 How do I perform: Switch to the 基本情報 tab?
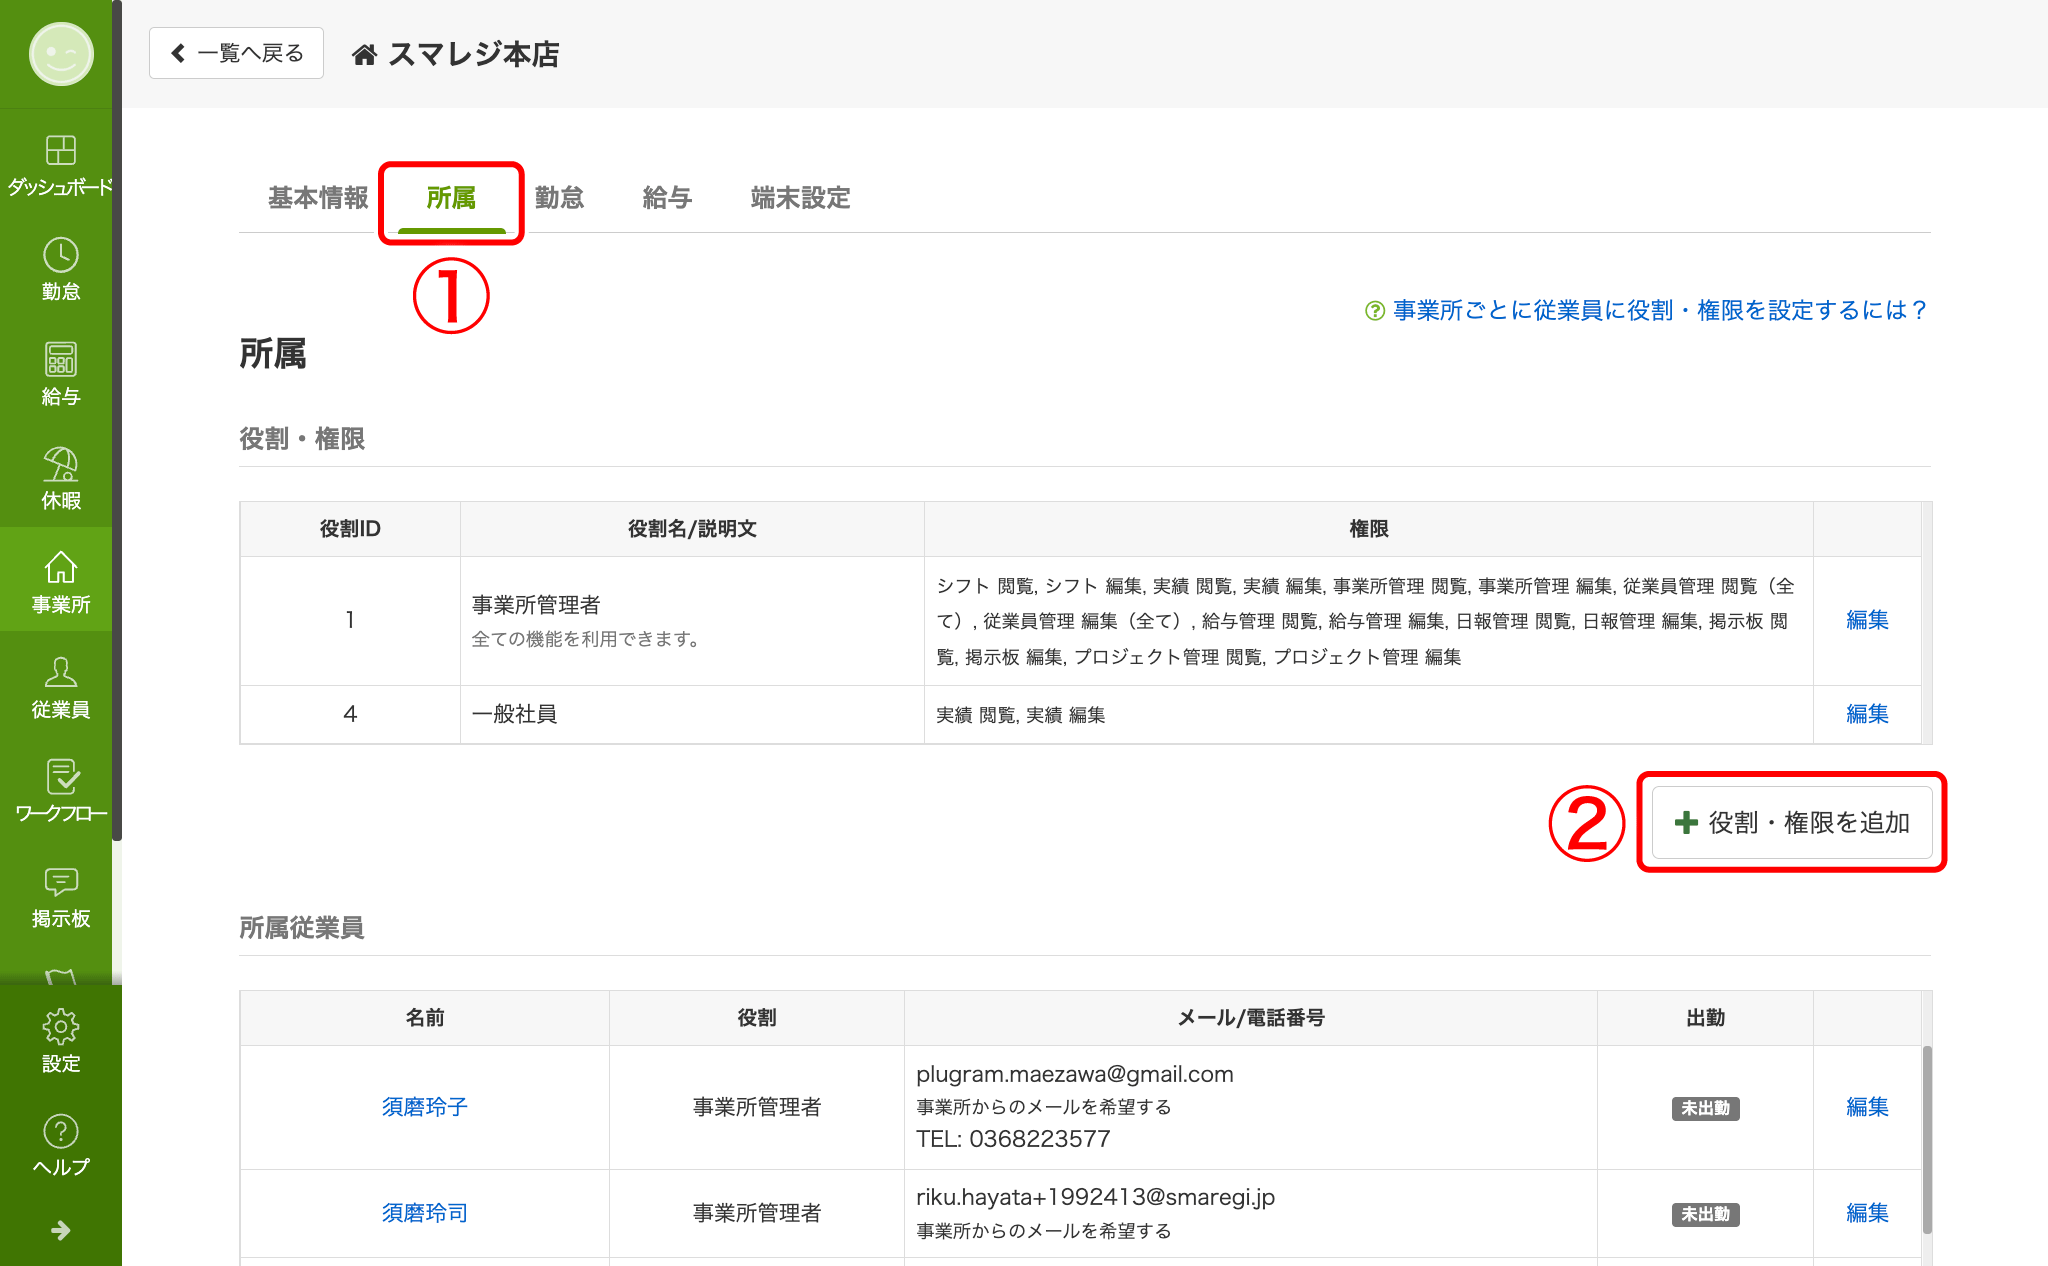(x=318, y=198)
